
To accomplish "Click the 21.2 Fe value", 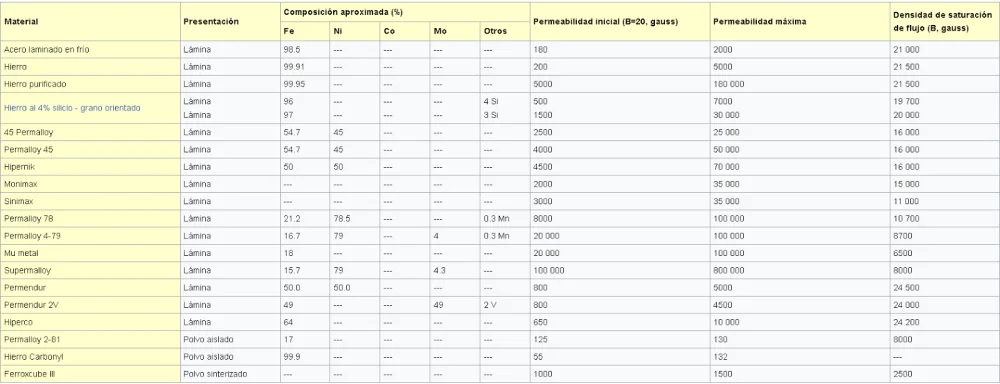I will coord(291,218).
